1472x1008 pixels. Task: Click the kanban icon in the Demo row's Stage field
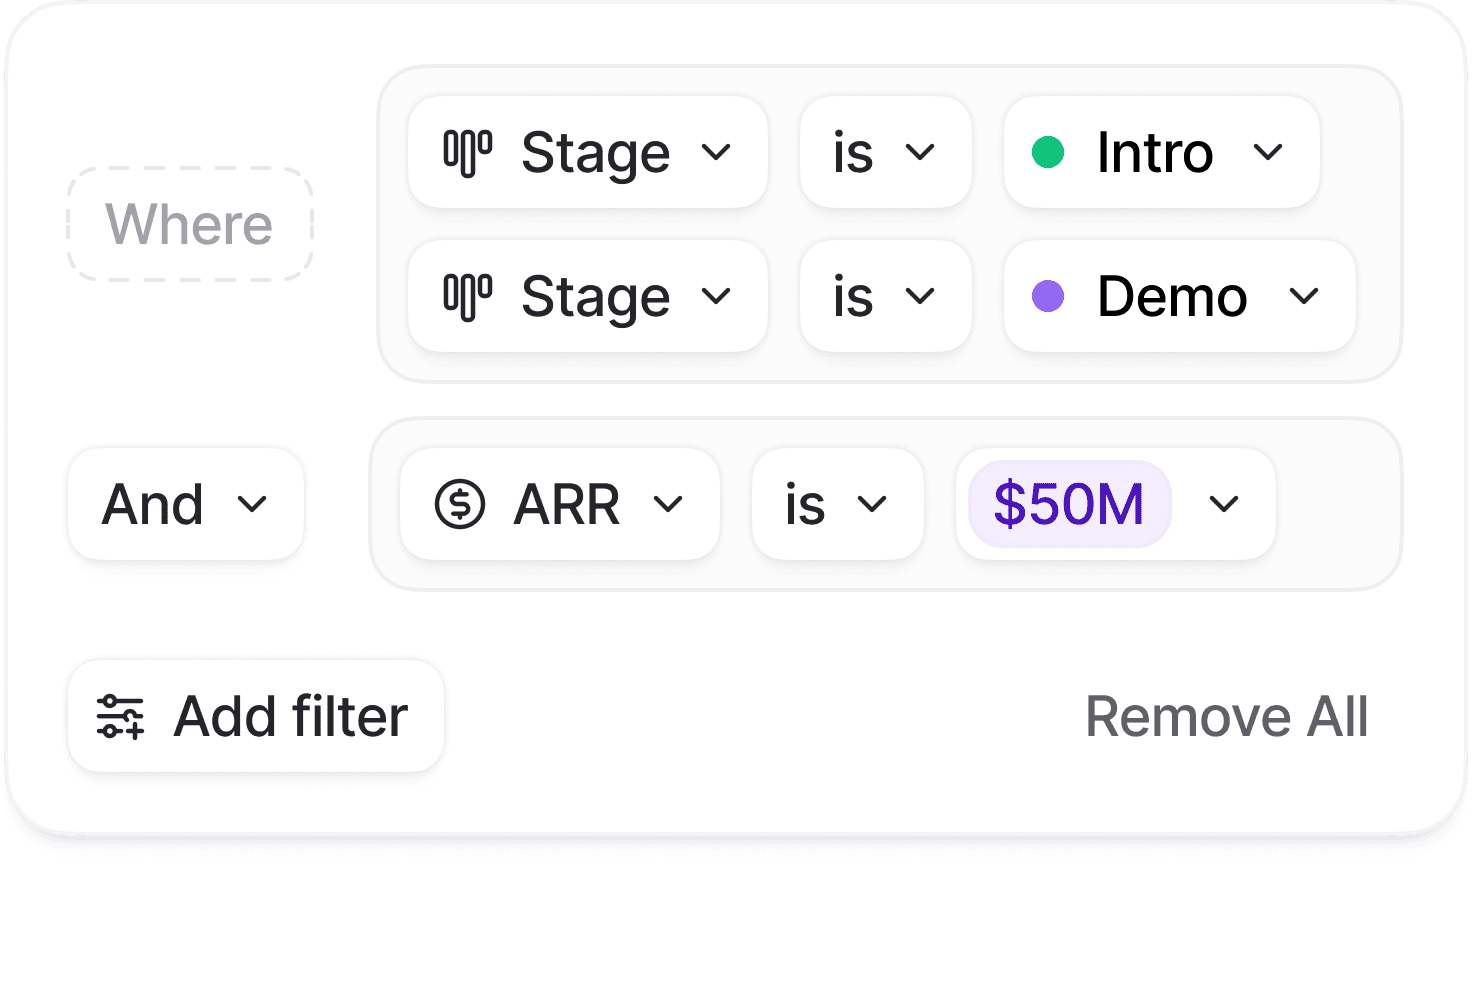[x=468, y=297]
